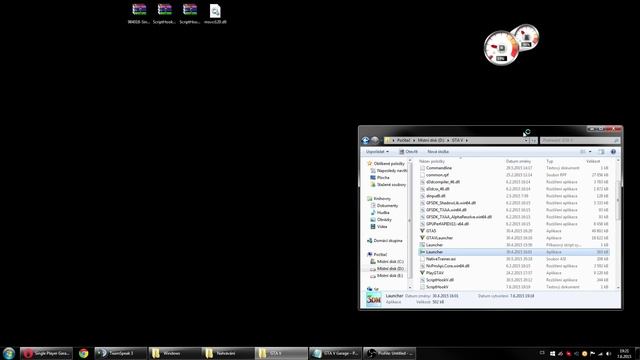Select Videa library
640x360 pixels.
[x=379, y=227]
